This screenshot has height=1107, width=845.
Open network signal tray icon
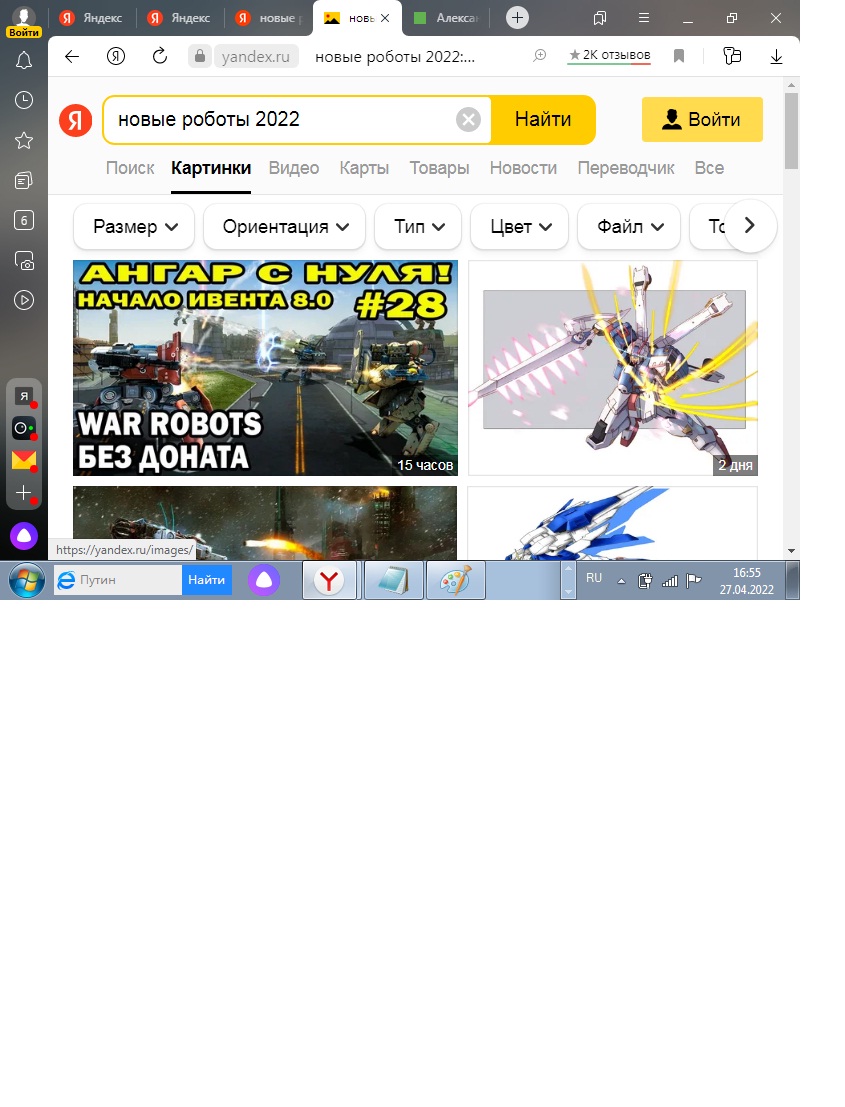point(669,581)
